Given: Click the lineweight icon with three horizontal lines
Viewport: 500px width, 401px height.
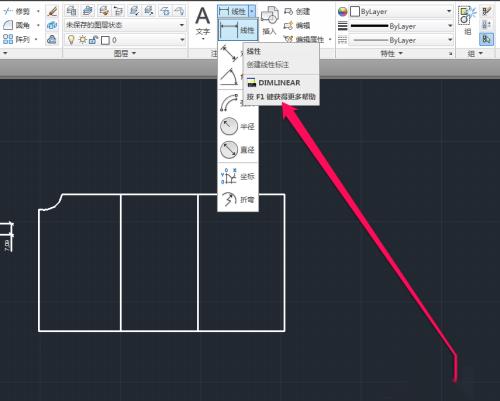Looking at the screenshot, I should pyautogui.click(x=342, y=26).
